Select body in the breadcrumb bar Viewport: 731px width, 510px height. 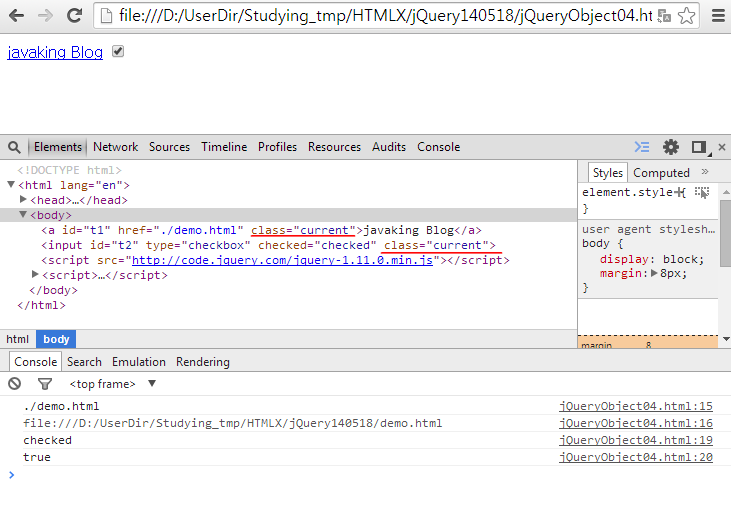(56, 339)
